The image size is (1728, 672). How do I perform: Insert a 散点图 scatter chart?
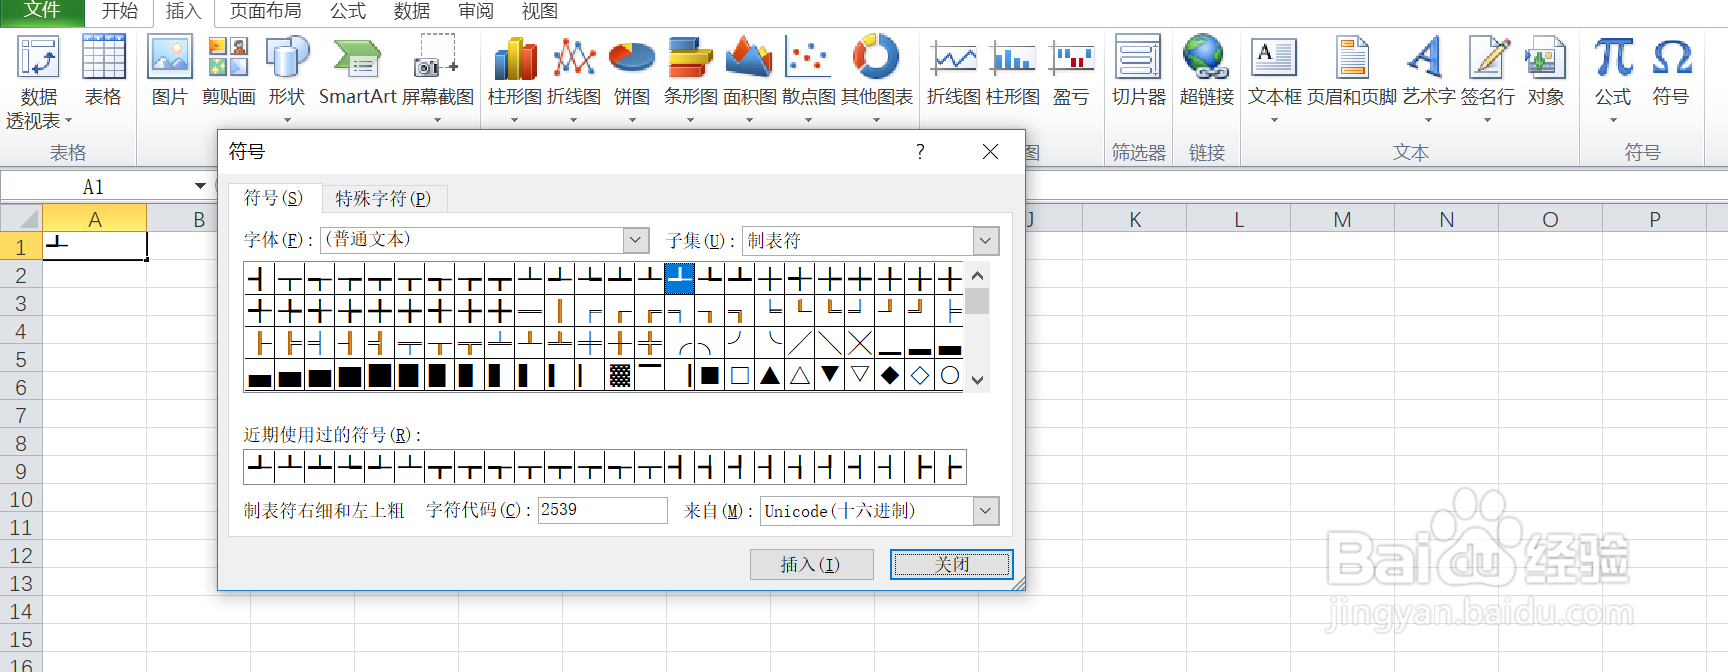(808, 78)
